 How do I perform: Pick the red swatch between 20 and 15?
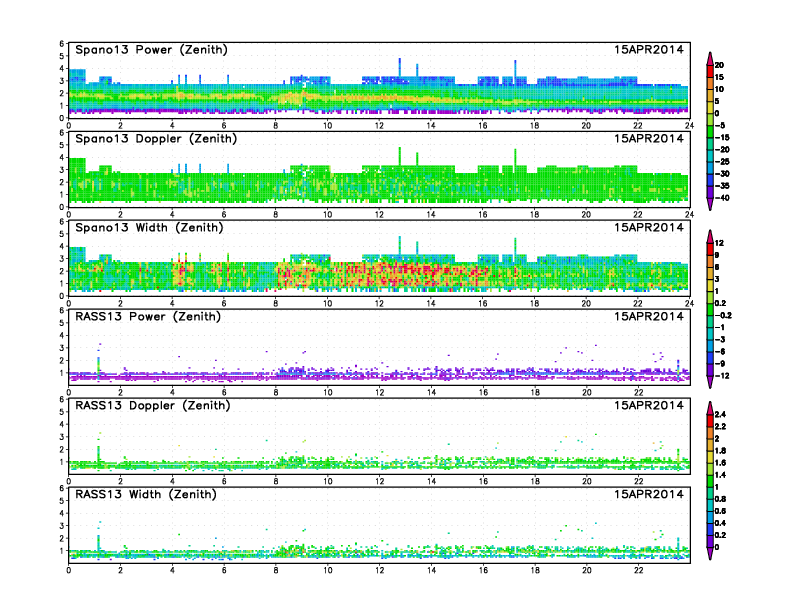coord(710,71)
